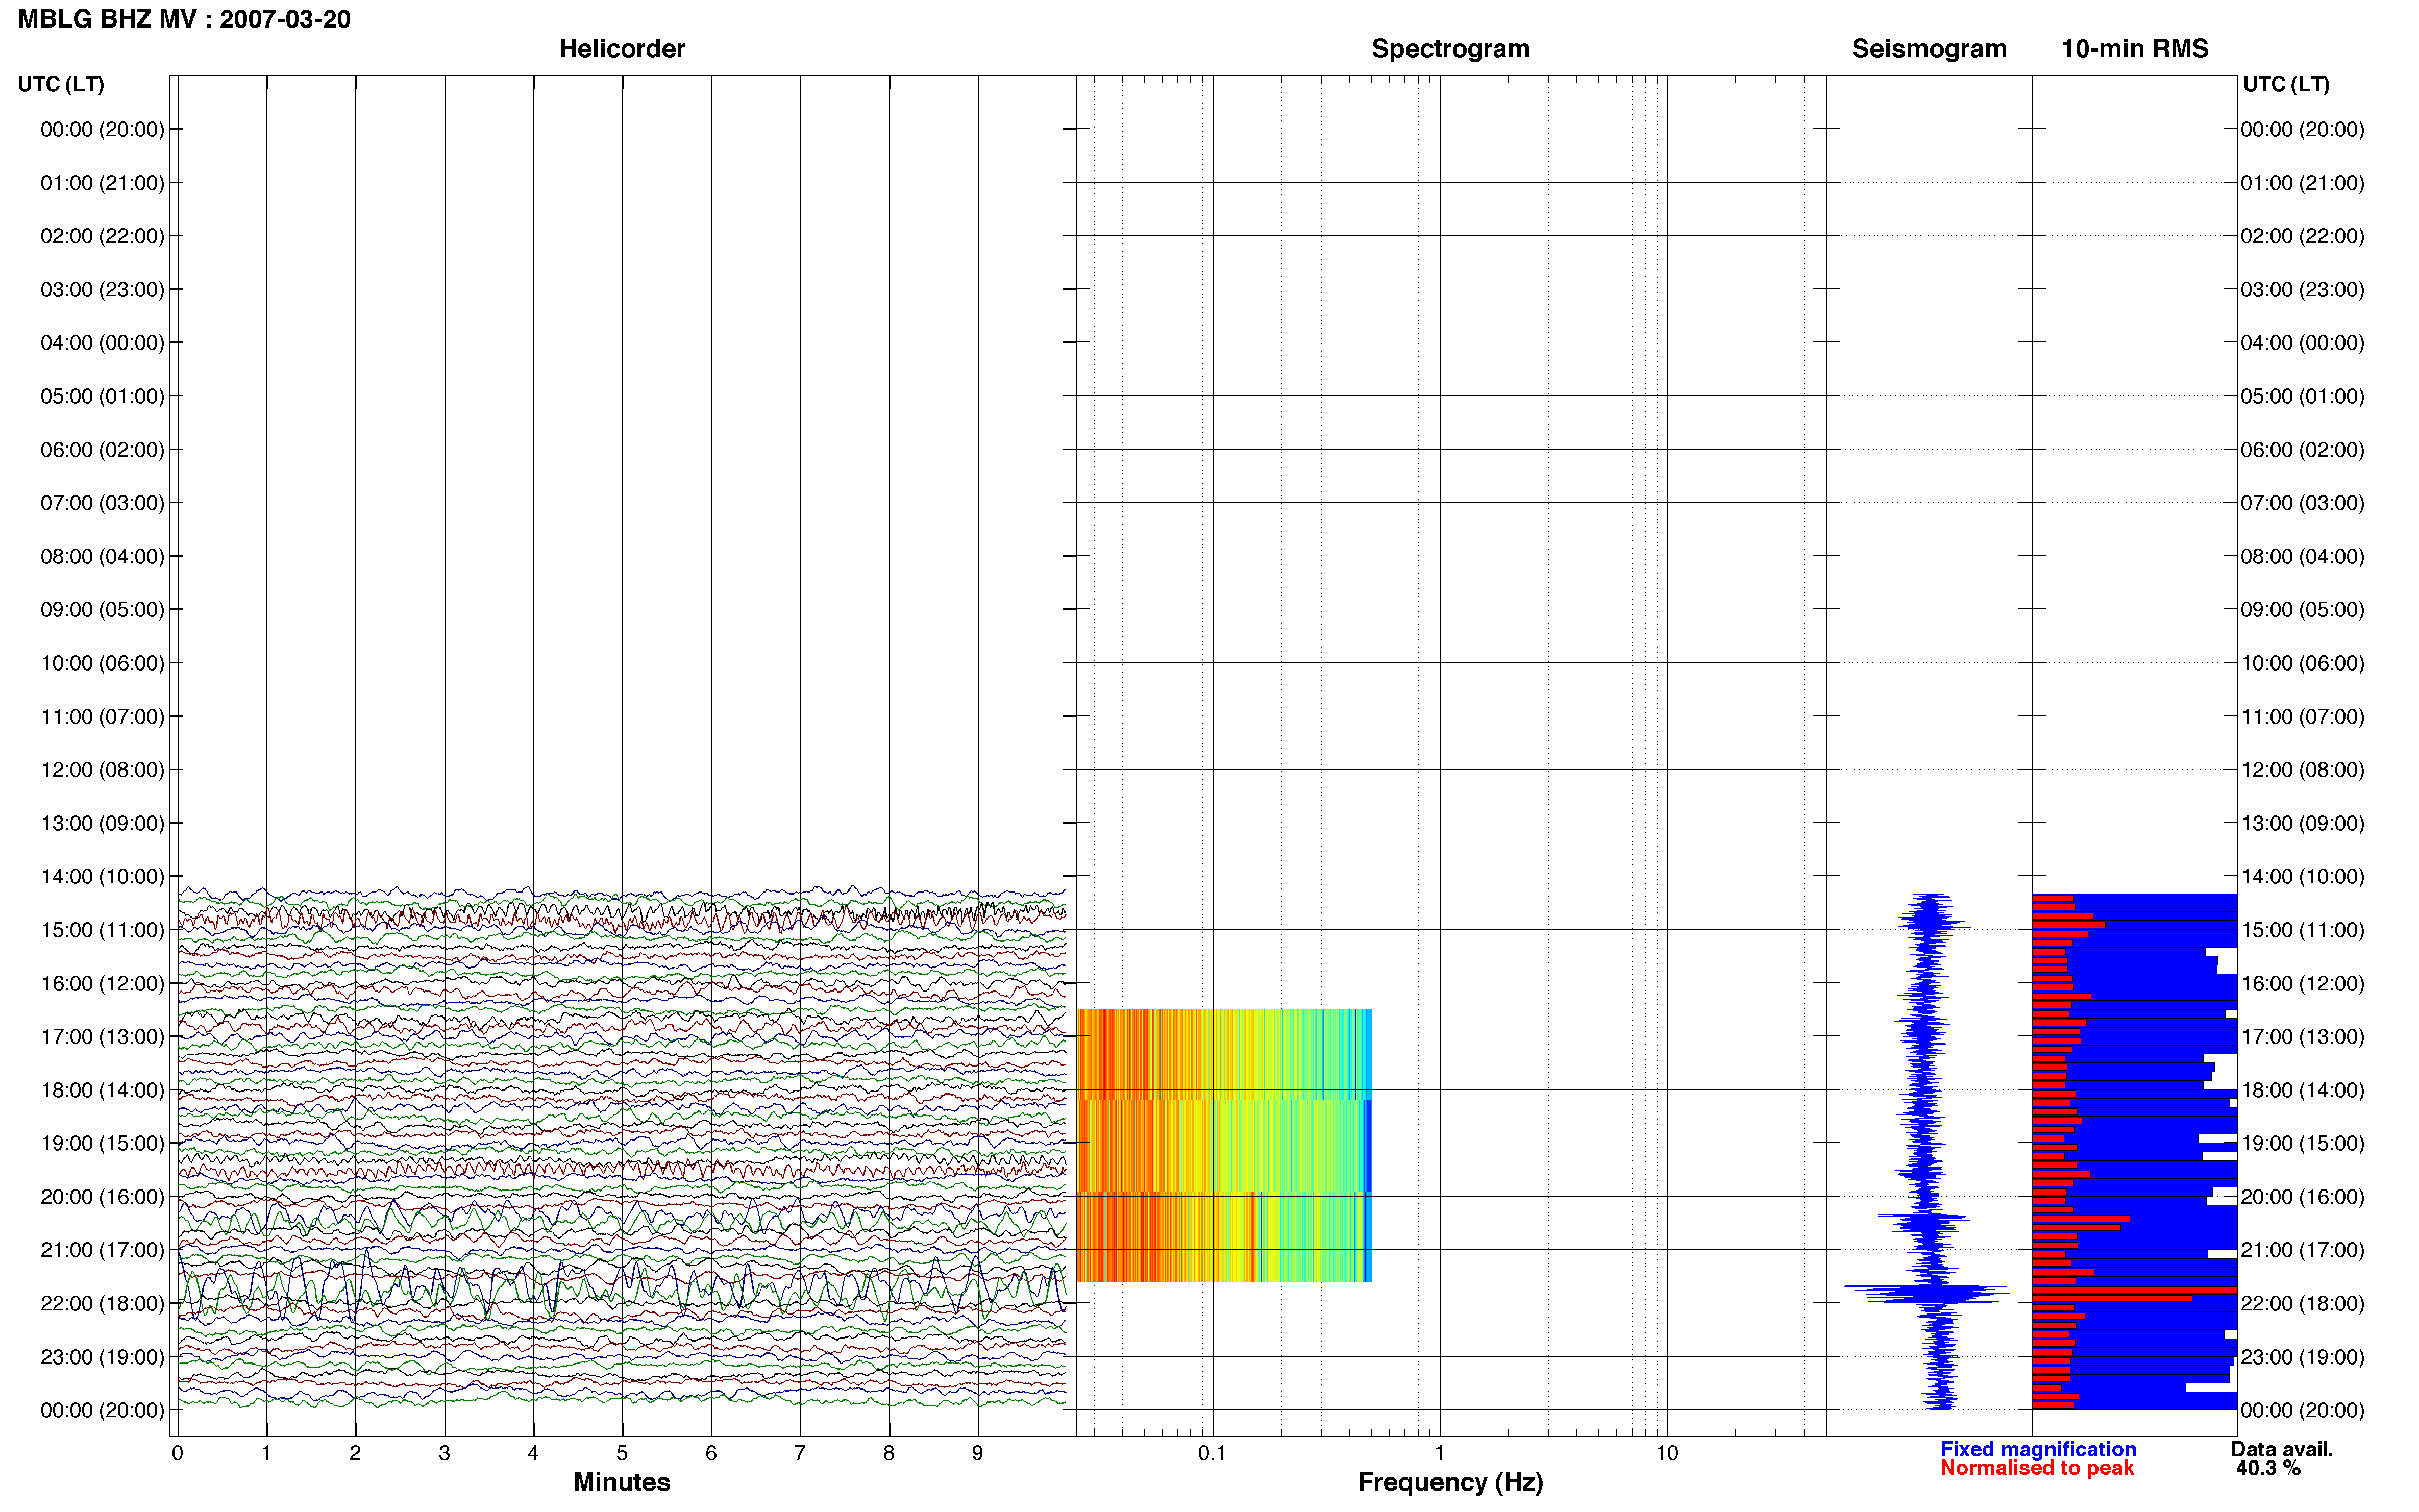Click minute tick '5' on the helicorder axis

[x=621, y=1453]
